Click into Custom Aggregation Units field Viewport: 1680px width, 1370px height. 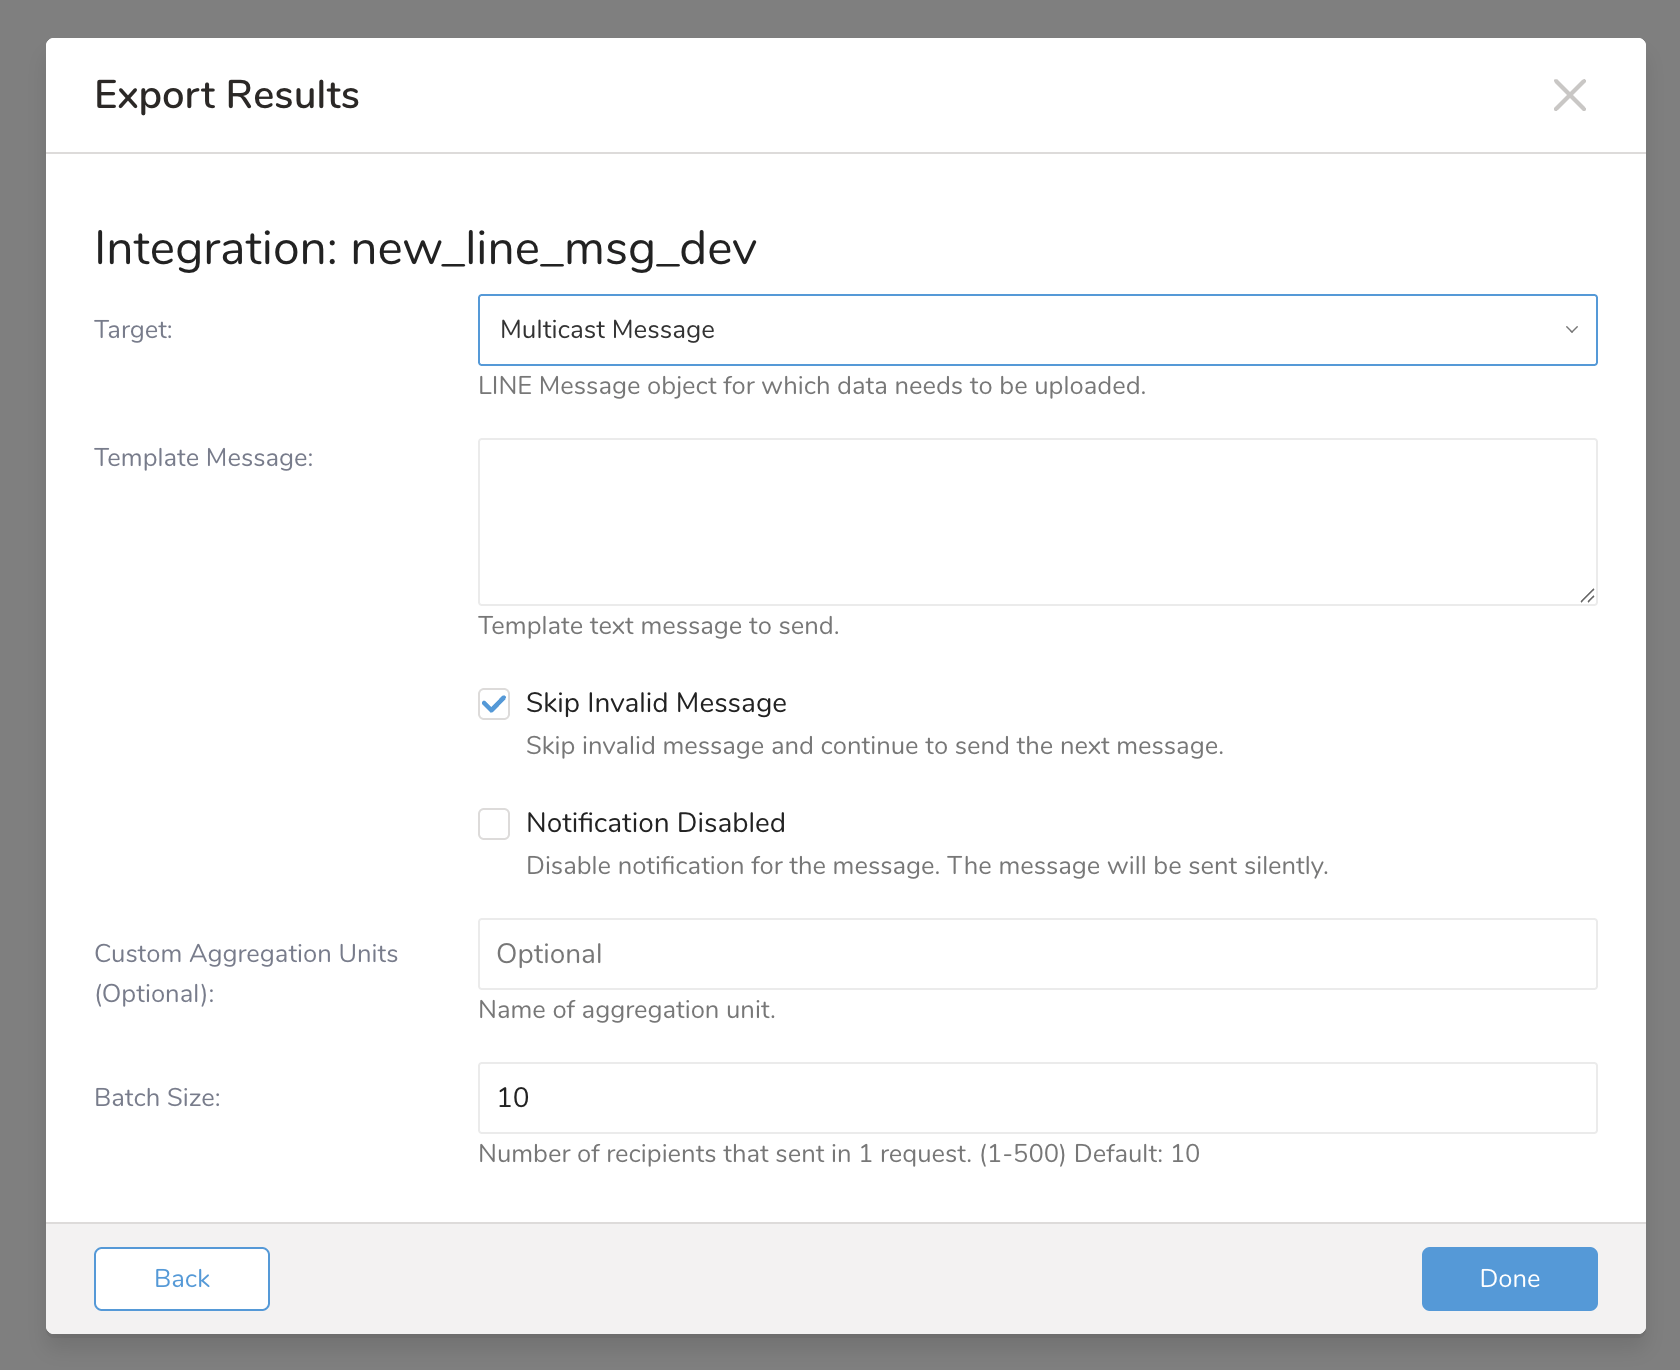point(1036,954)
